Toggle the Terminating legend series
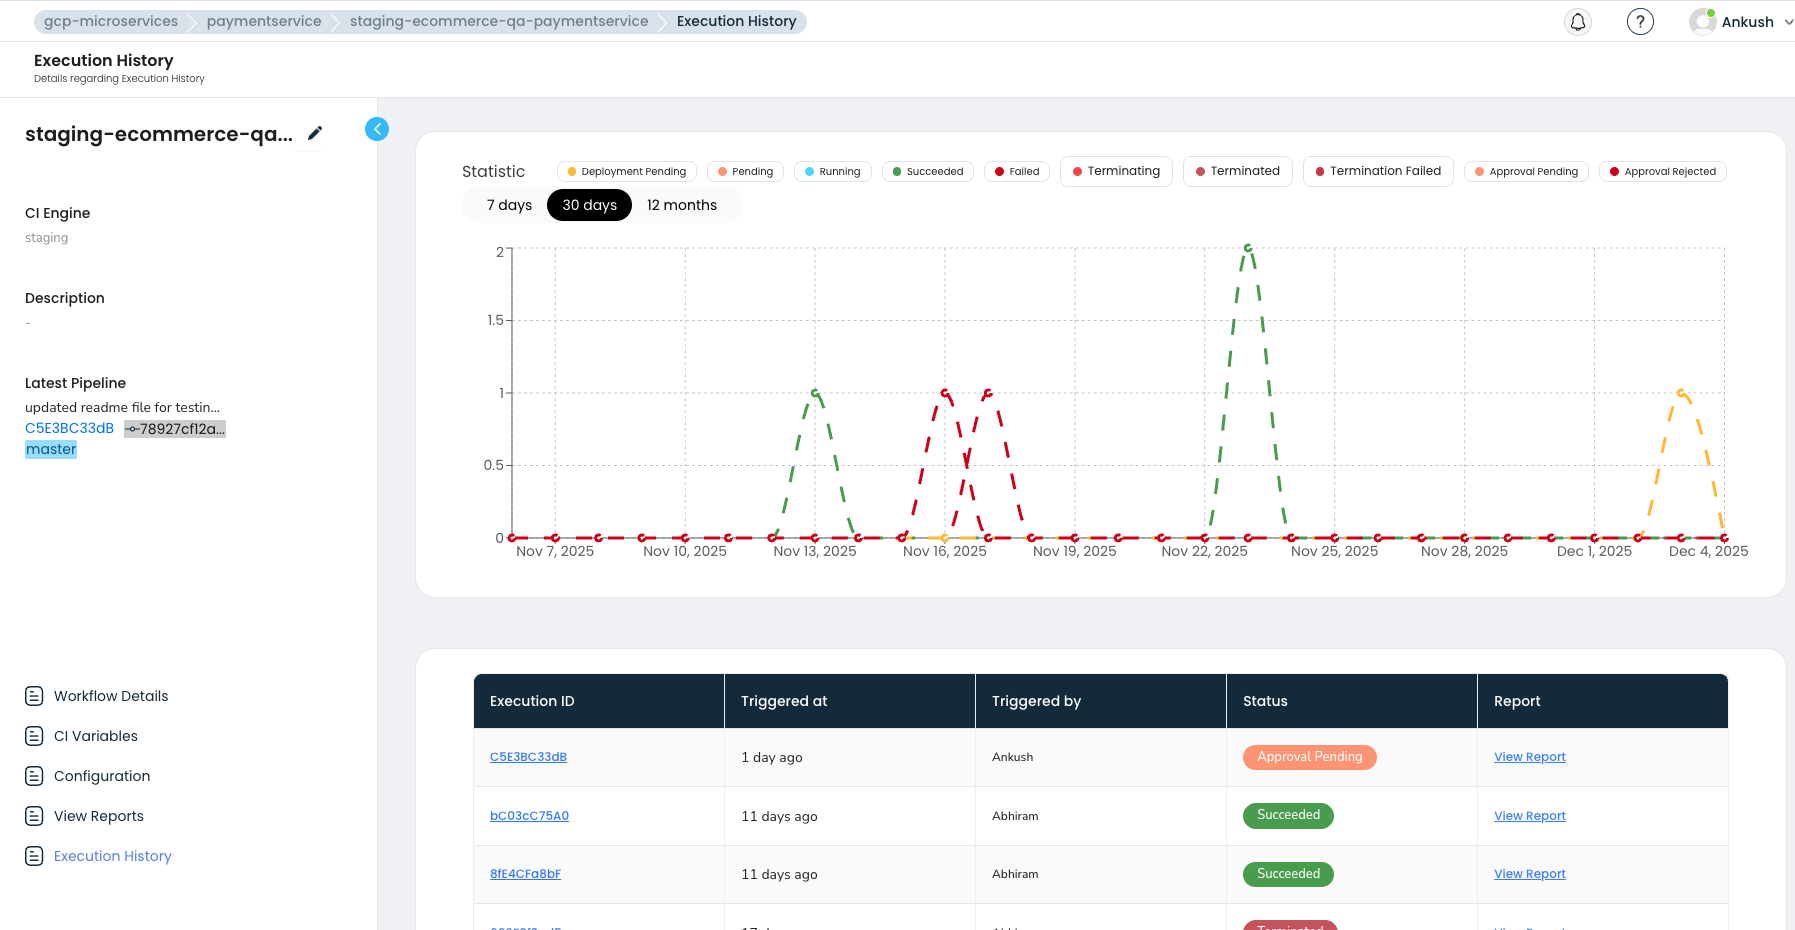 pyautogui.click(x=1116, y=171)
